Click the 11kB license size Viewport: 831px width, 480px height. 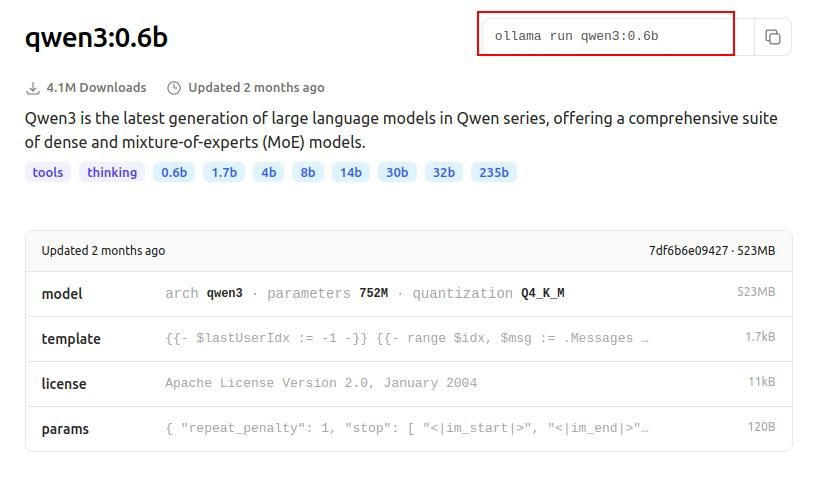tap(762, 382)
